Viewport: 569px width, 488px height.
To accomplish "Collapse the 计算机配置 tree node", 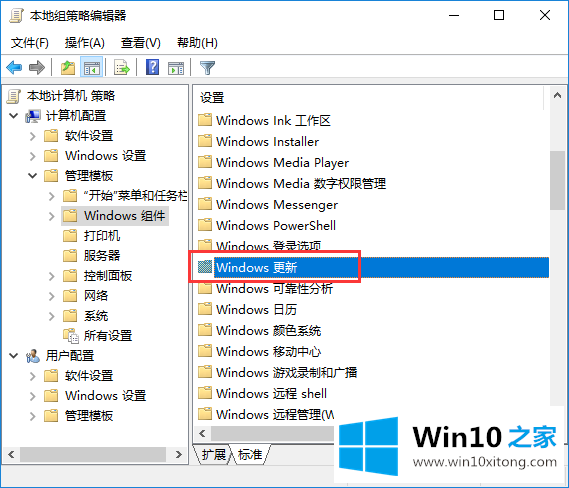I will pyautogui.click(x=13, y=116).
